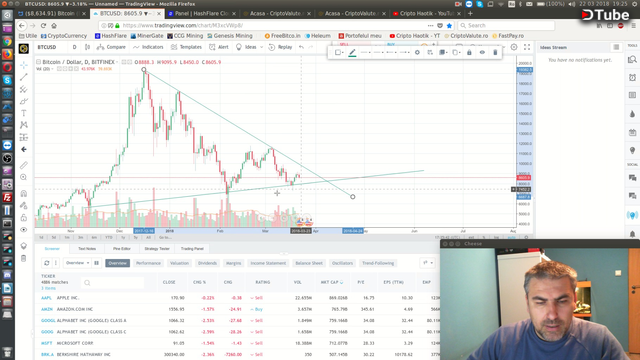
Task: Create an Alert from top toolbar
Action: 219,47
